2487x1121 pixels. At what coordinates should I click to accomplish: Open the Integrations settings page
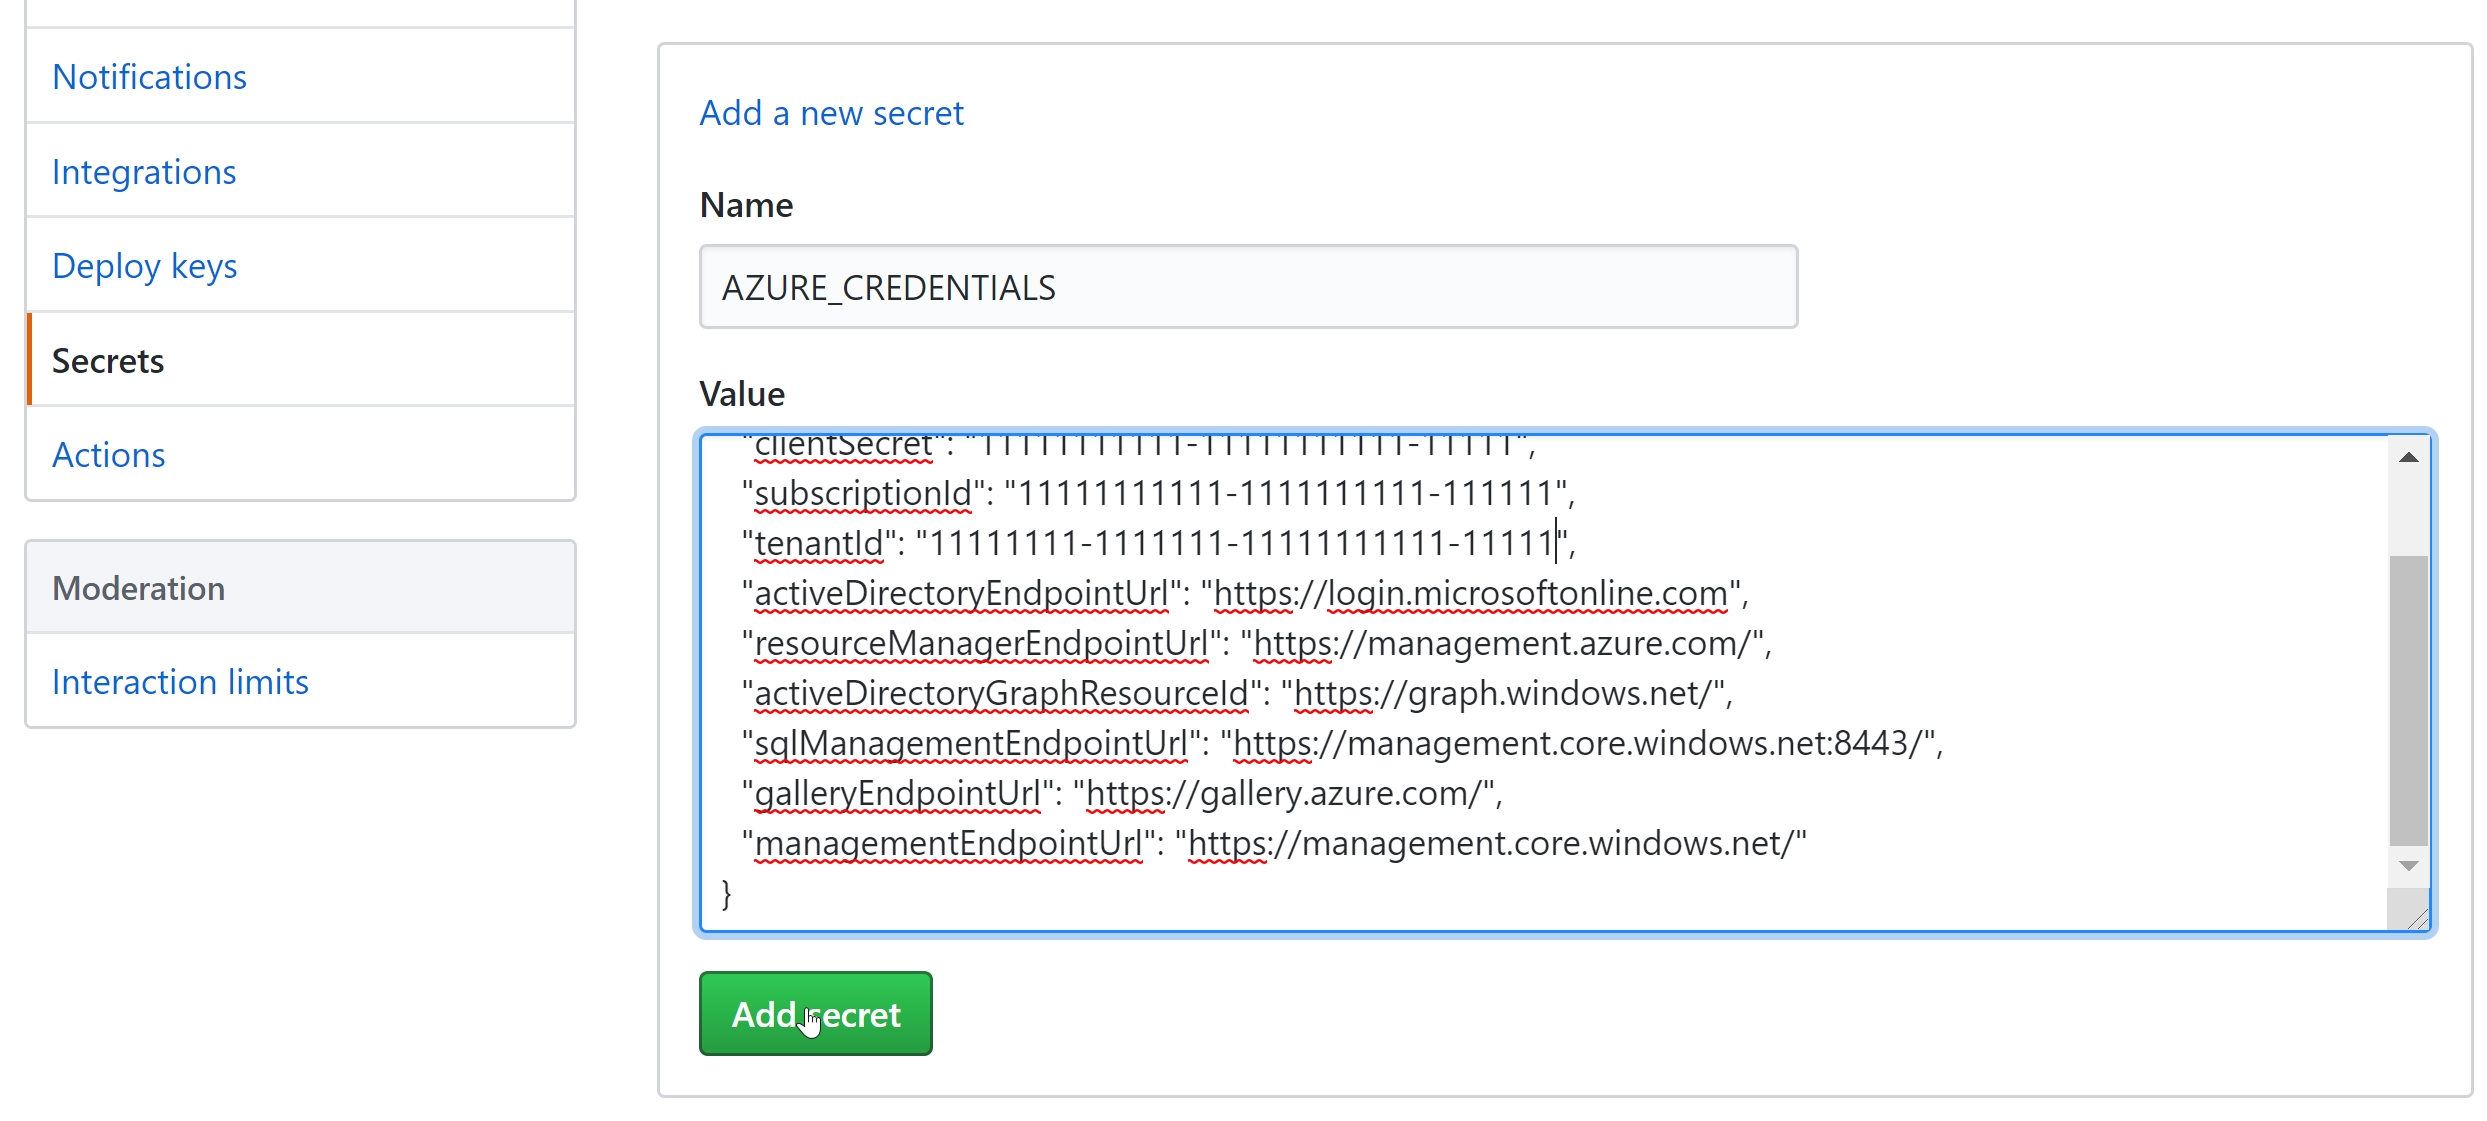(144, 170)
